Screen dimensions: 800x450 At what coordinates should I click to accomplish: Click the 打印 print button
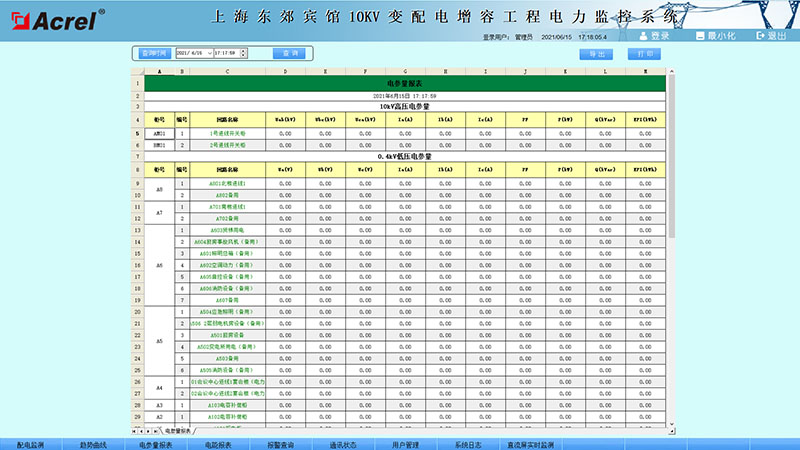(x=646, y=53)
